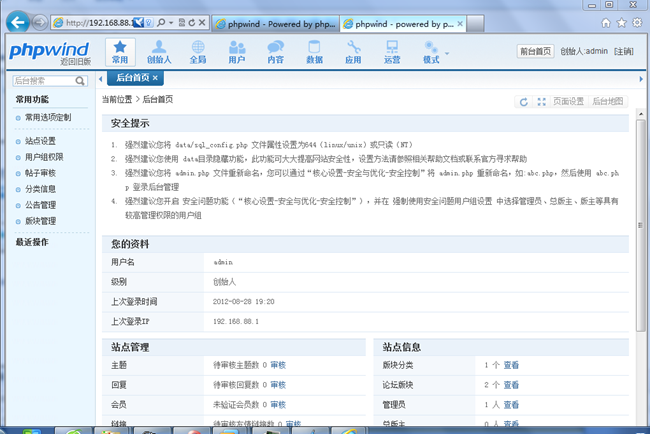This screenshot has width=650, height=434.
Task: Open 公告管理 in sidebar
Action: pyautogui.click(x=40, y=205)
